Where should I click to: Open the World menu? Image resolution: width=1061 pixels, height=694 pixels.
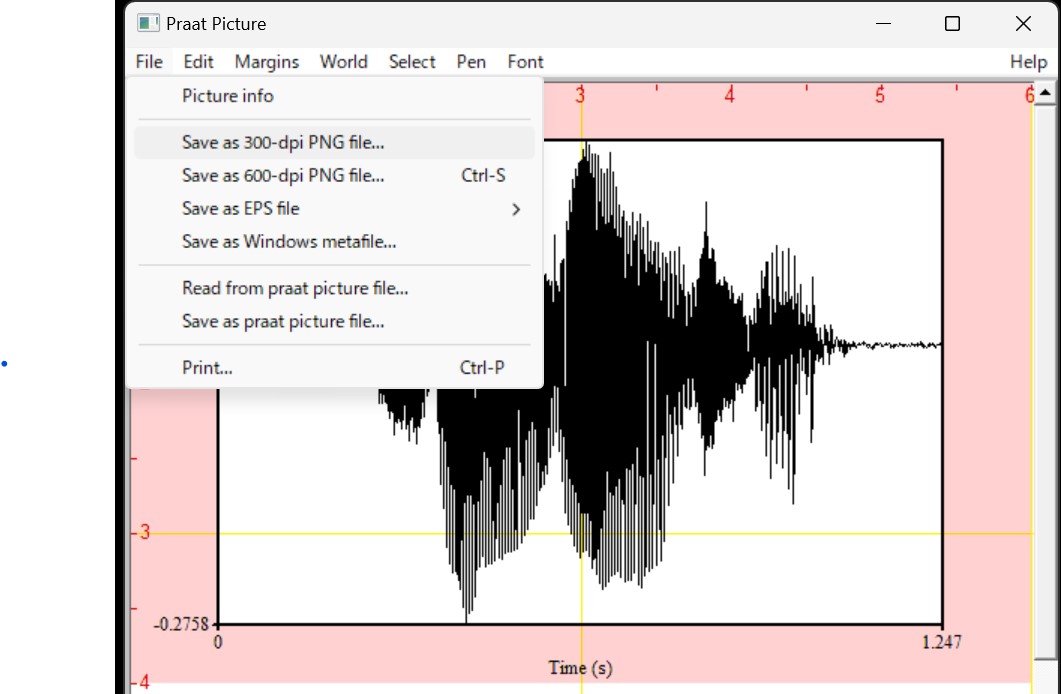click(343, 61)
